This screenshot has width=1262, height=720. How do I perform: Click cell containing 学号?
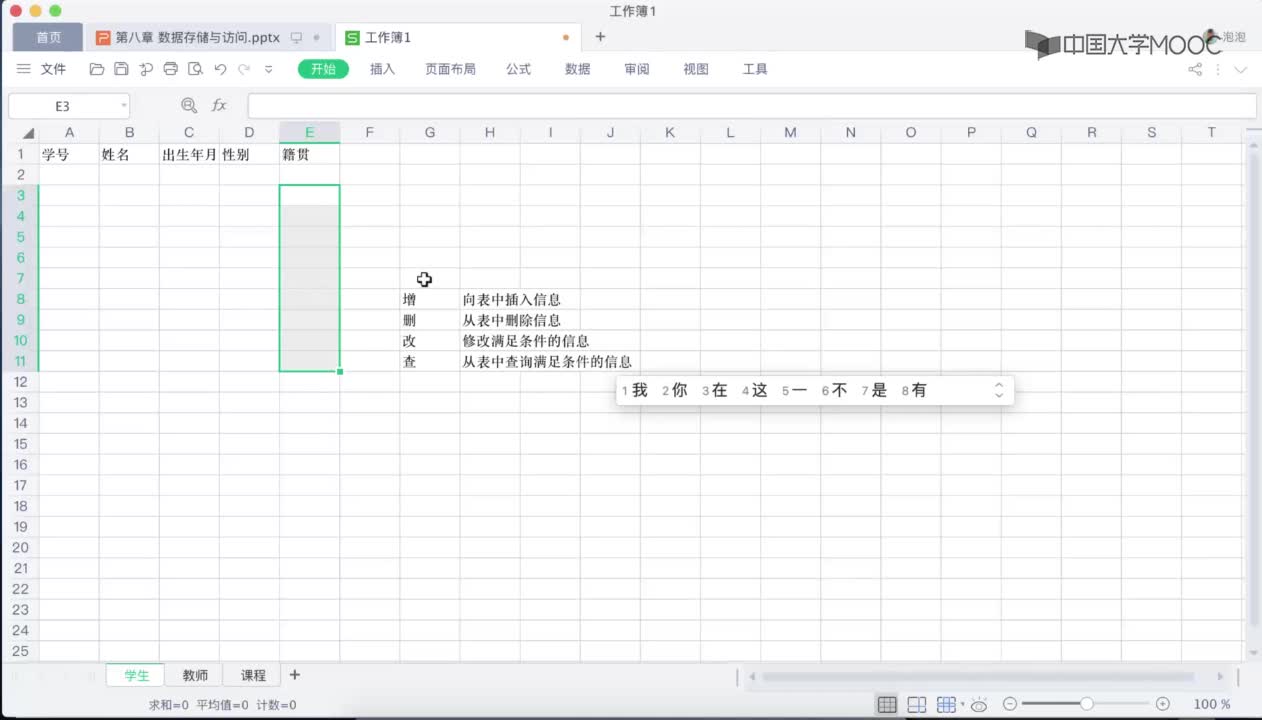pyautogui.click(x=69, y=154)
